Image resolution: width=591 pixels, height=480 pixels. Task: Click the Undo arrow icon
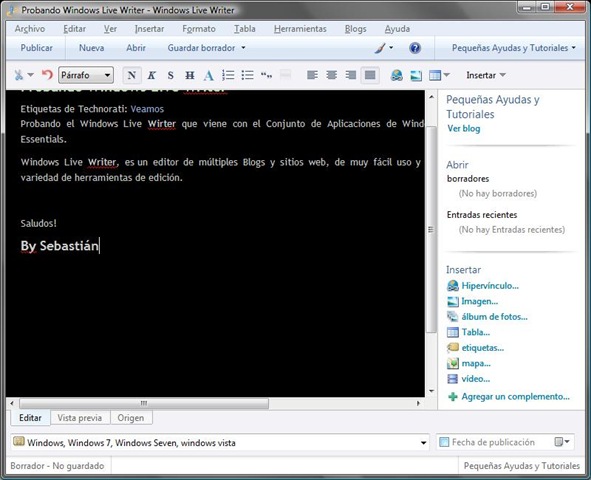point(47,75)
